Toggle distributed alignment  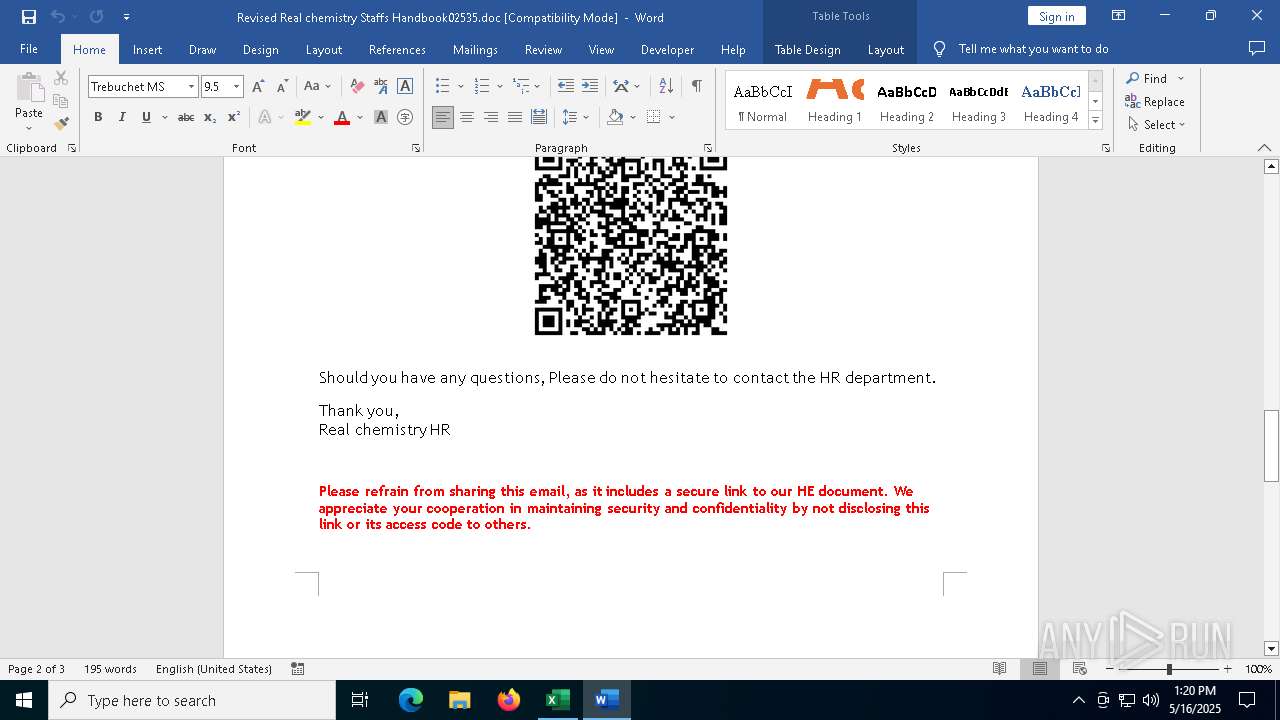point(539,117)
